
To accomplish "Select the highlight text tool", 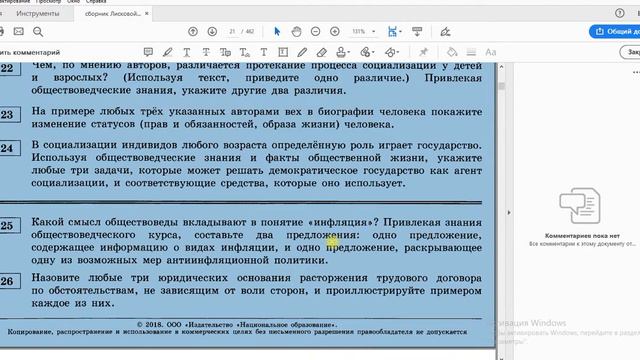I will click(x=167, y=52).
